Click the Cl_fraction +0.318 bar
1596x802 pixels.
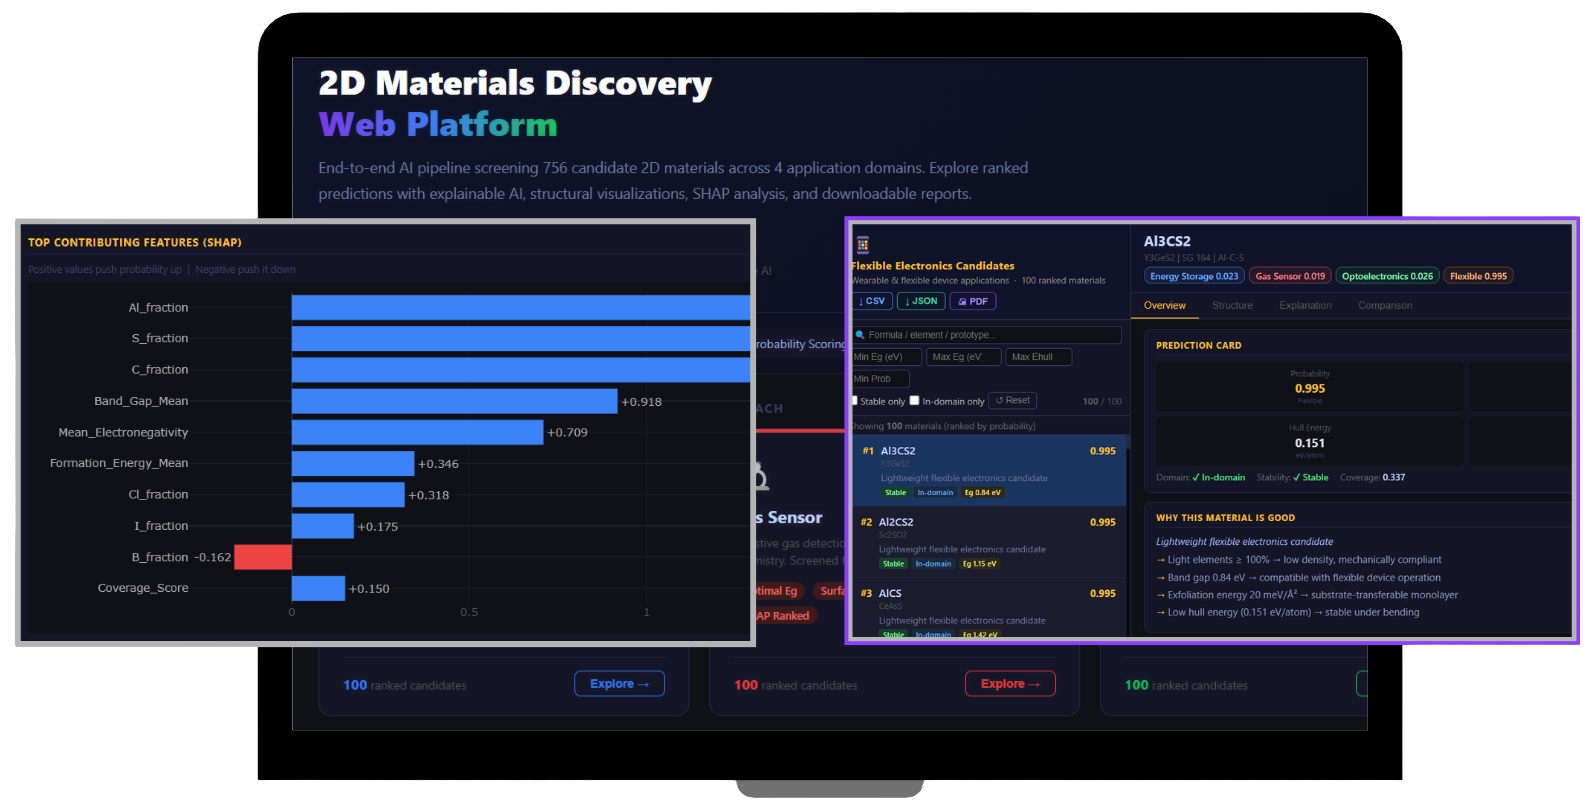(x=348, y=495)
